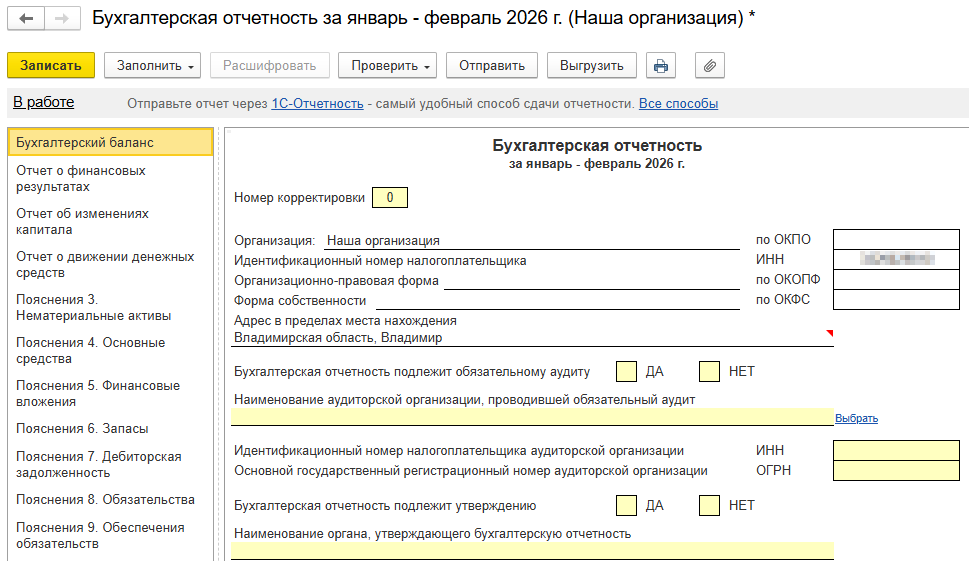Follow the 1С-Отчетность link
The height and width of the screenshot is (561, 969).
click(317, 104)
